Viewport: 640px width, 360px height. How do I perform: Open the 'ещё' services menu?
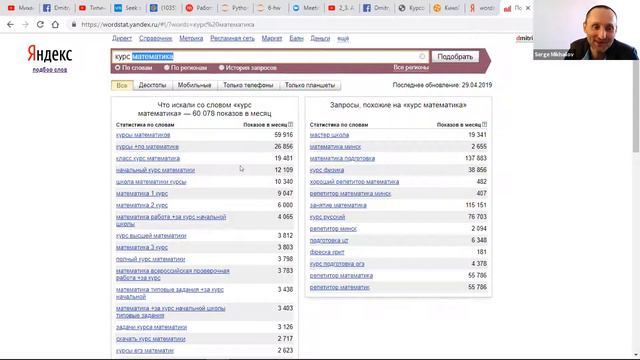click(343, 38)
